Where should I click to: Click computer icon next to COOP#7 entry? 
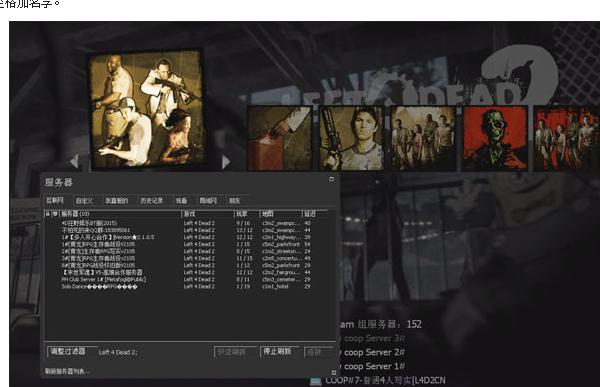click(315, 381)
